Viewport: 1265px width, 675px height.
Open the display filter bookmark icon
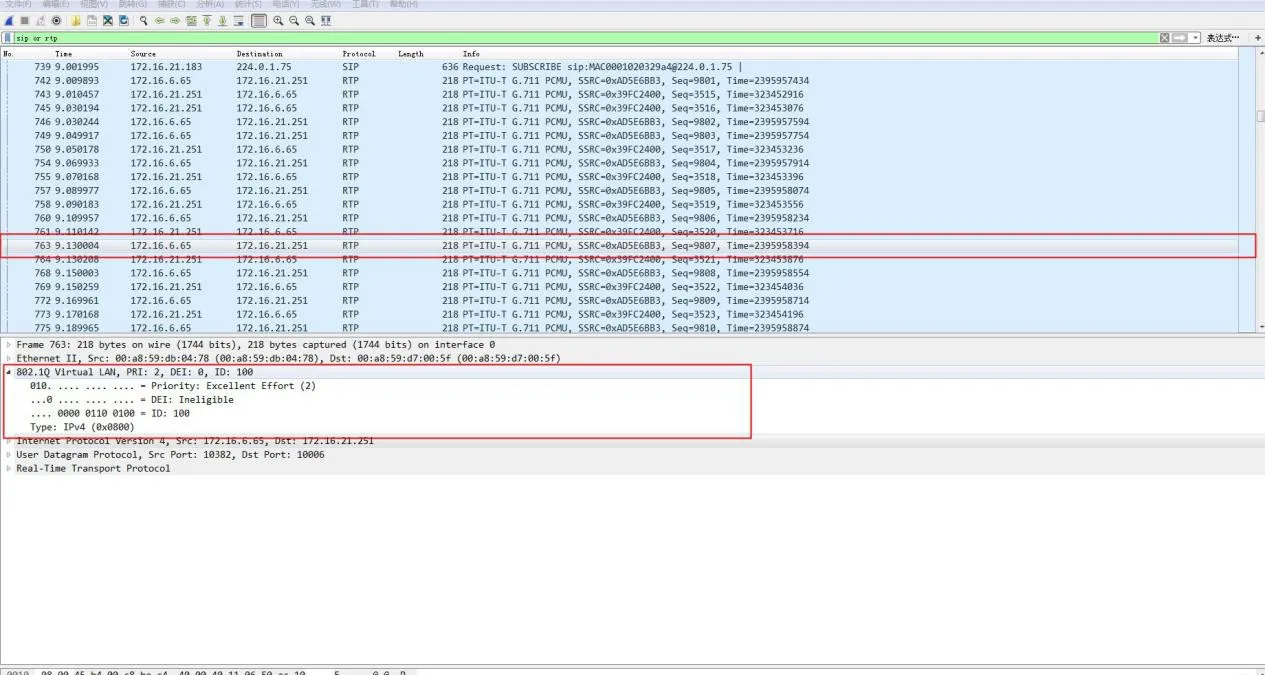pos(8,38)
